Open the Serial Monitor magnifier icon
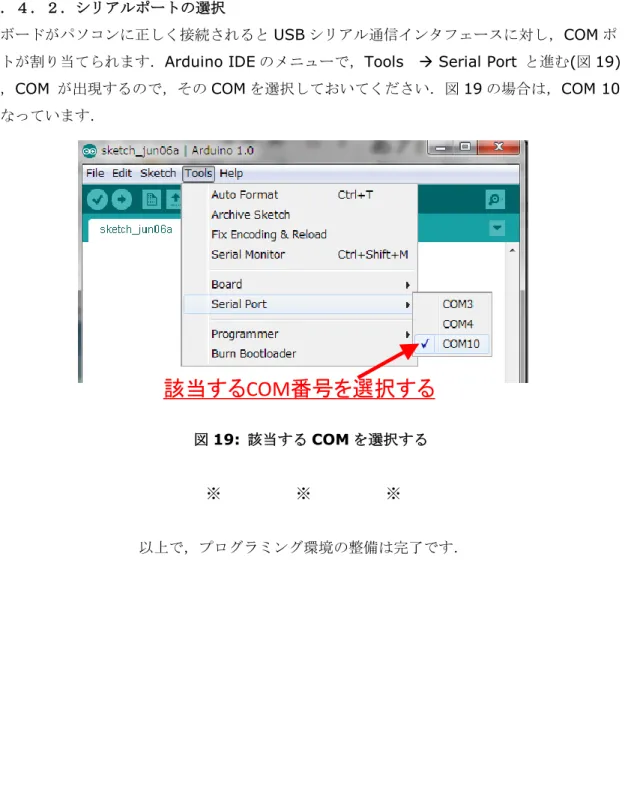Image resolution: width=631 pixels, height=811 pixels. point(495,199)
